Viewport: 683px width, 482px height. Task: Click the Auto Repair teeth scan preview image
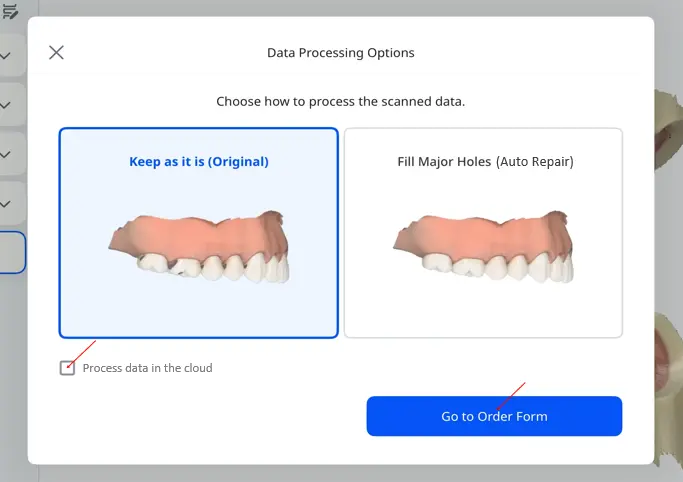pyautogui.click(x=484, y=246)
